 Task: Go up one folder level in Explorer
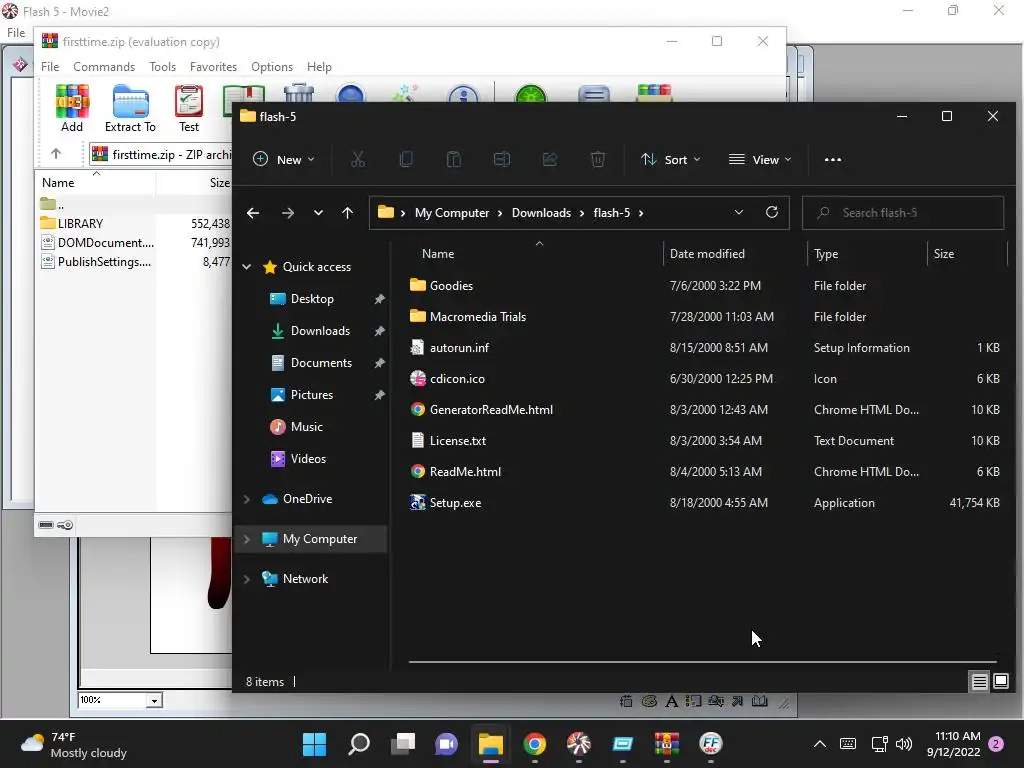[347, 213]
